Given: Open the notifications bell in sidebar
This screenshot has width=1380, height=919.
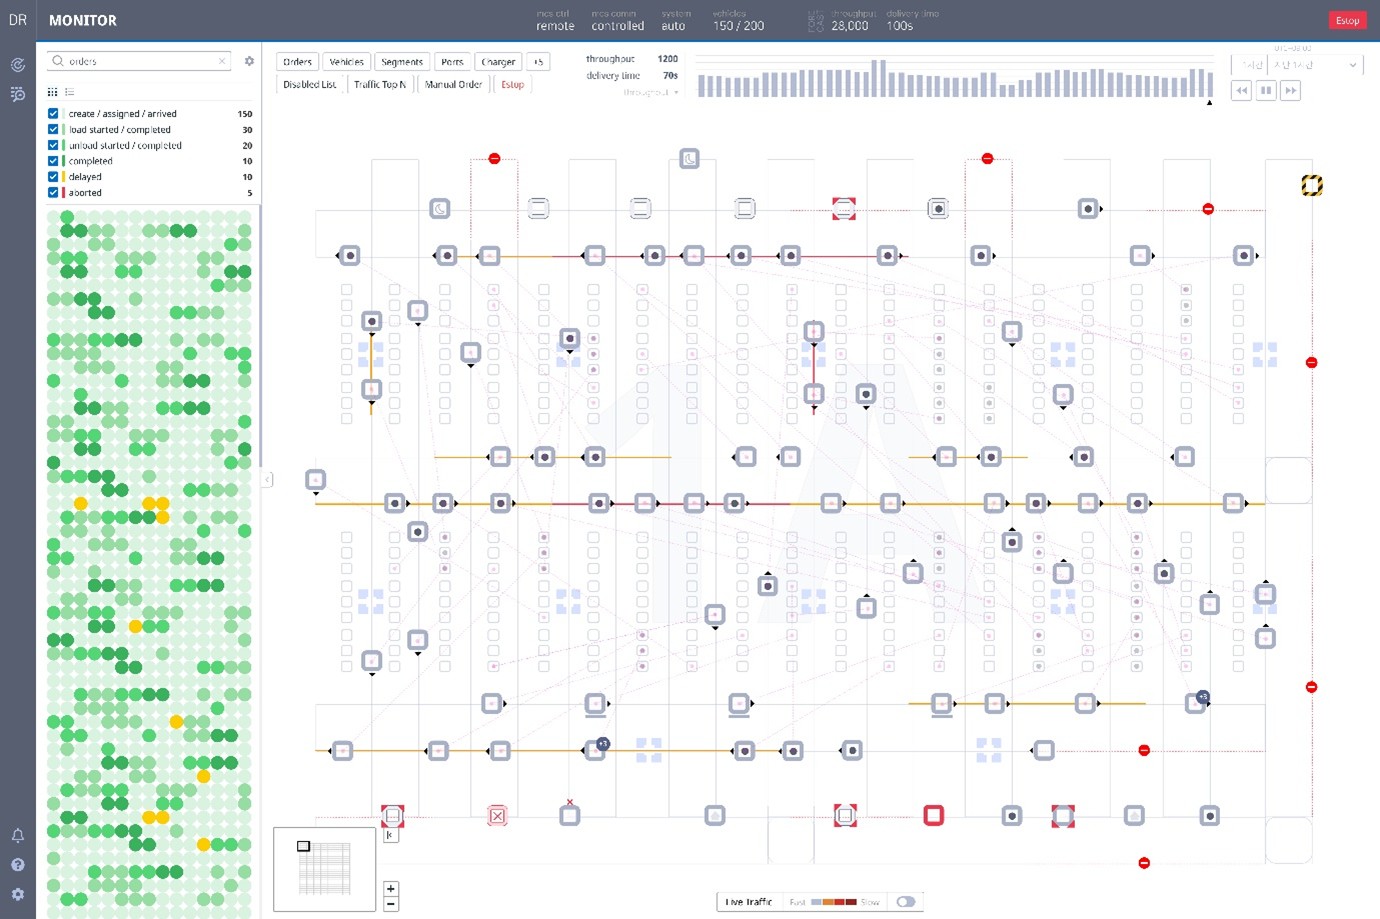Looking at the screenshot, I should point(18,835).
